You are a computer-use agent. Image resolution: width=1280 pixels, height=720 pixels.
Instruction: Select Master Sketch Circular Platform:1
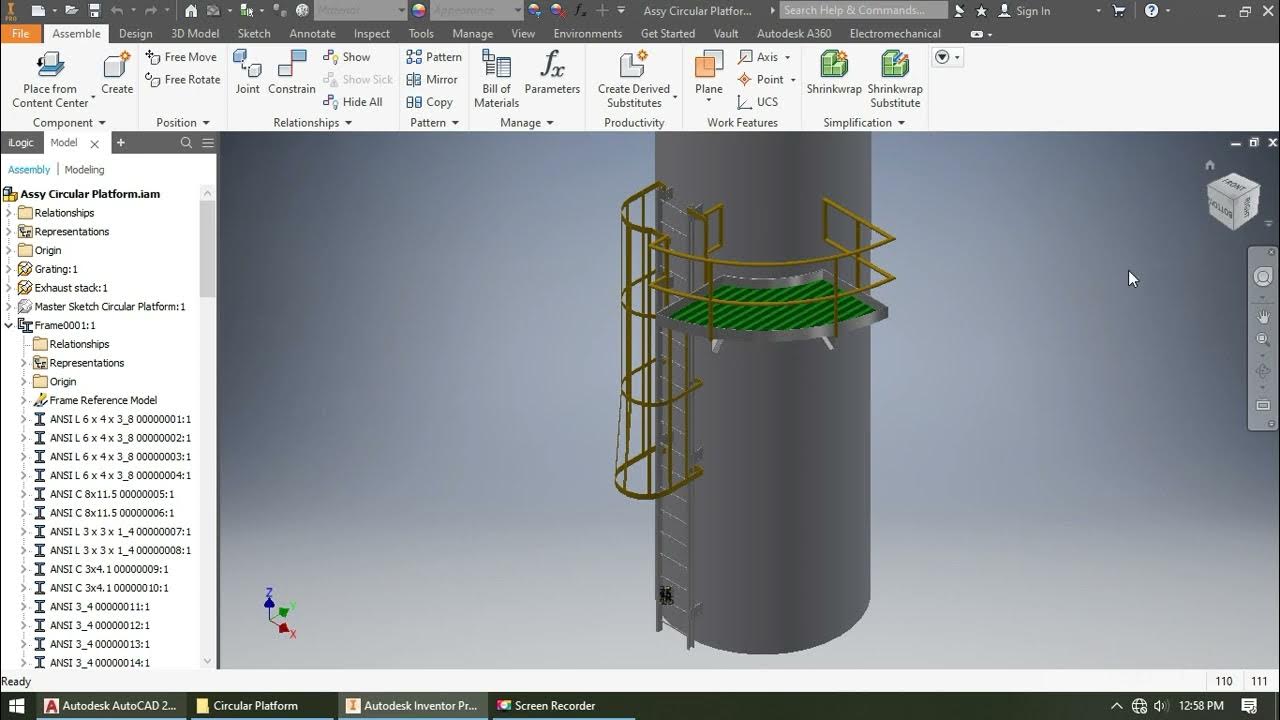click(110, 307)
